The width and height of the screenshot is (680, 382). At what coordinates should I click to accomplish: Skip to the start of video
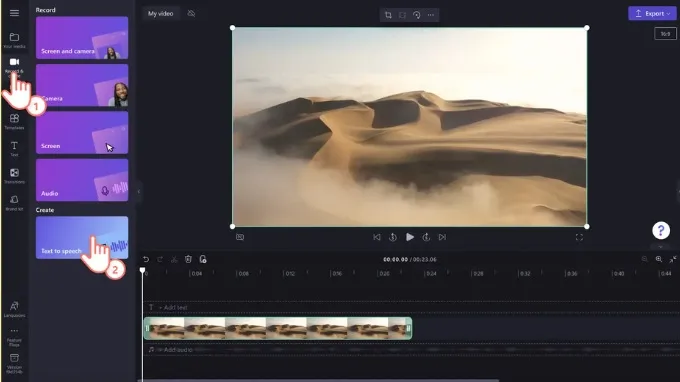pyautogui.click(x=377, y=237)
